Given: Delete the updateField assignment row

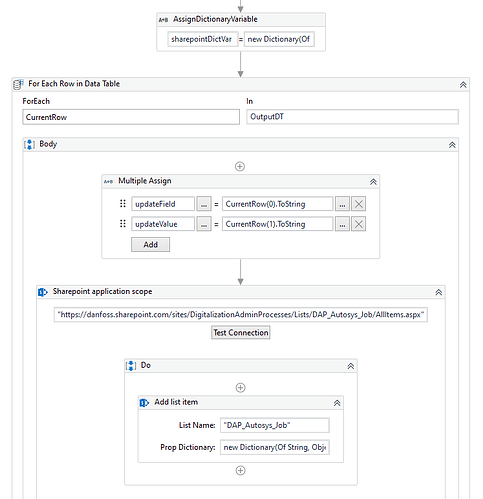Looking at the screenshot, I should coord(359,204).
